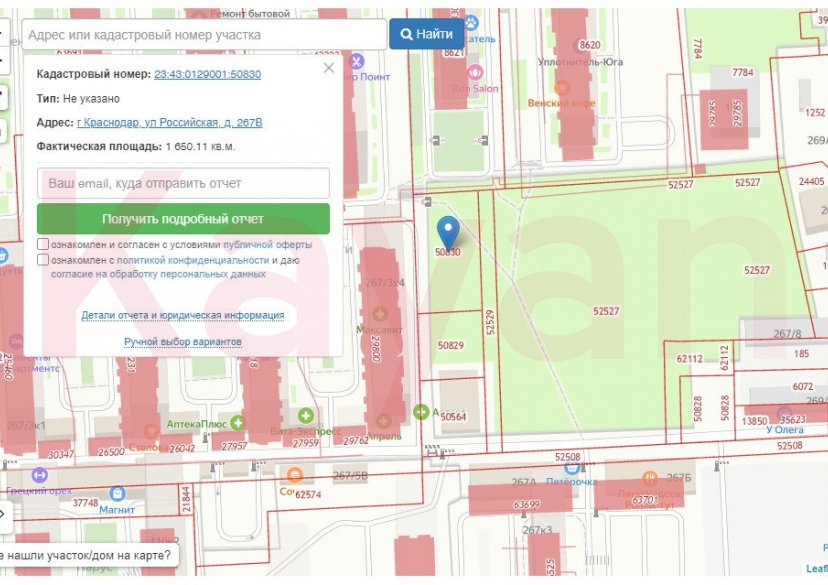Open the Краснодар, ул Российская 267В address link
Image resolution: width=828 pixels, height=585 pixels.
click(169, 122)
